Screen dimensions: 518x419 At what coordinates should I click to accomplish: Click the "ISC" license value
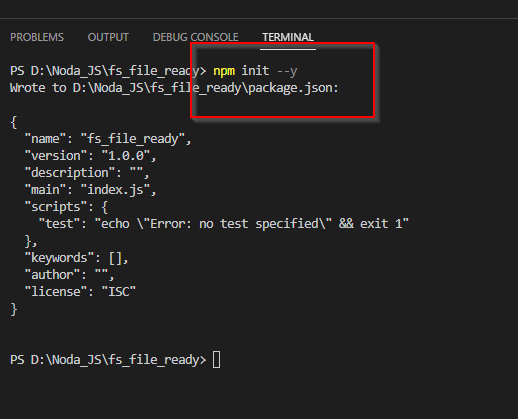(119, 292)
